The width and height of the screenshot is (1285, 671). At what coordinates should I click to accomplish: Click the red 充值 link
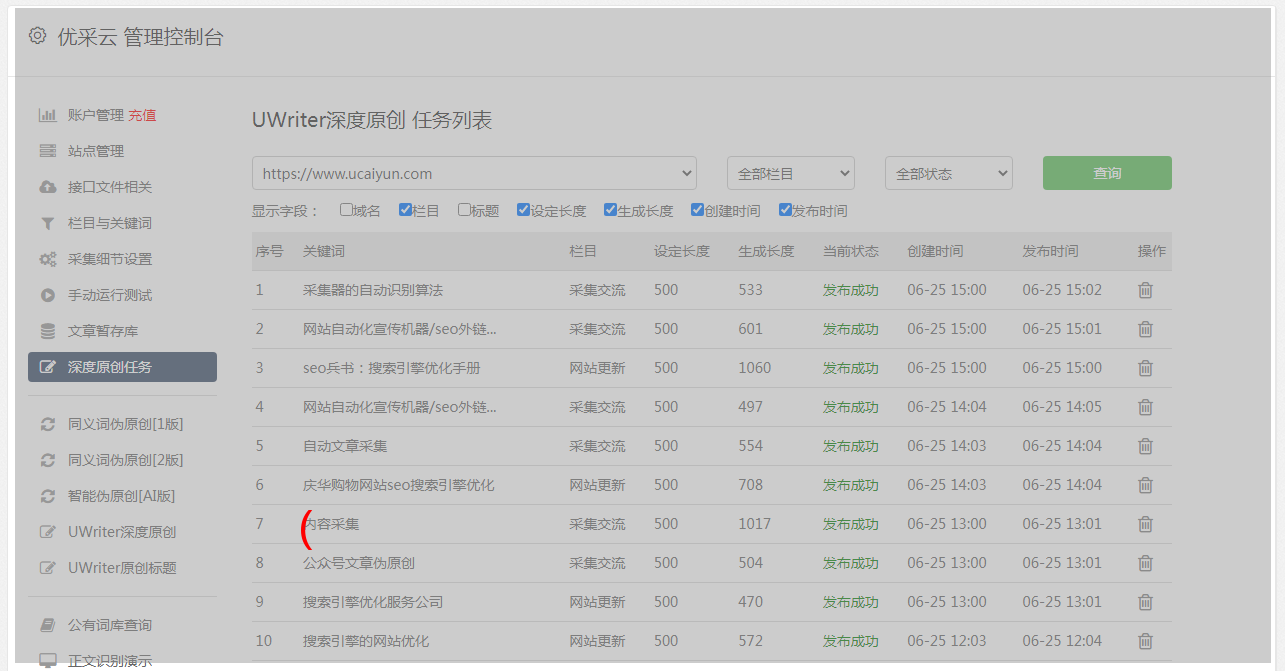[x=142, y=115]
